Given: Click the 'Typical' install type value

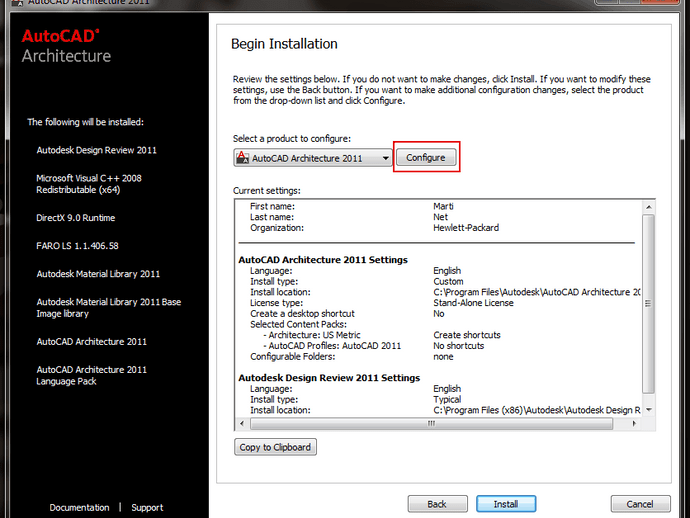Looking at the screenshot, I should (x=447, y=400).
